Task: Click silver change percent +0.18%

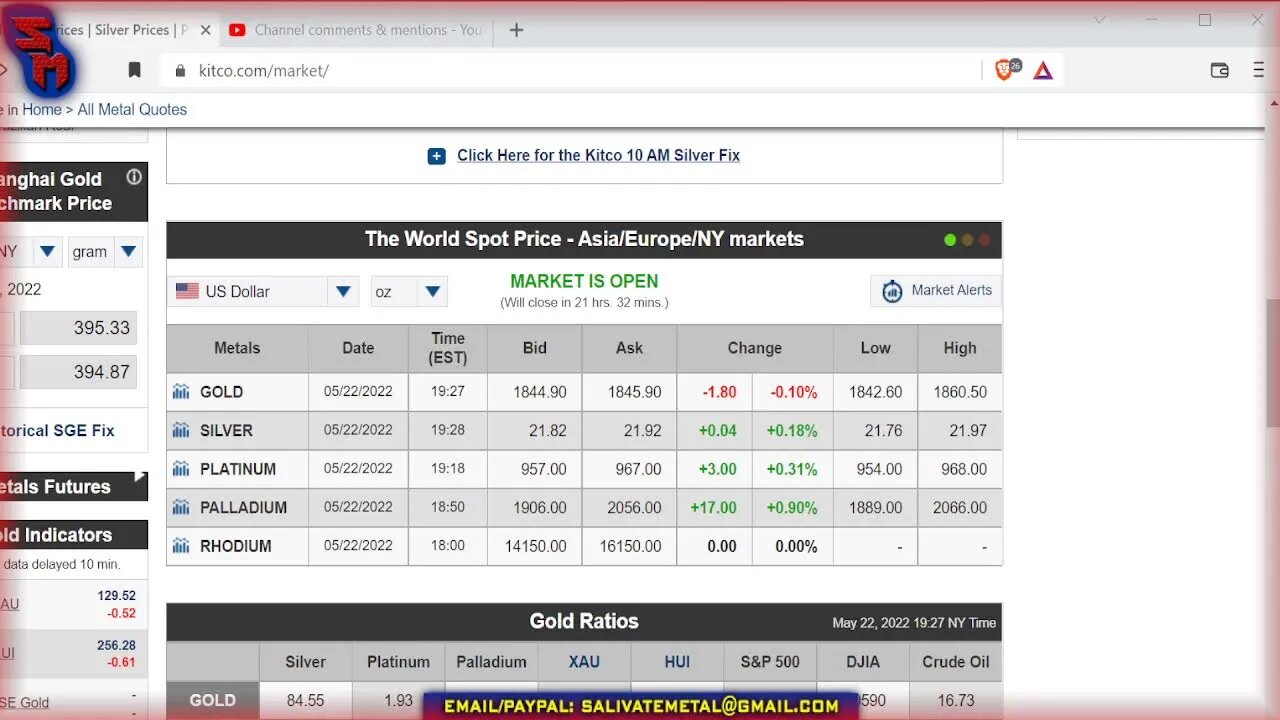Action: point(792,430)
